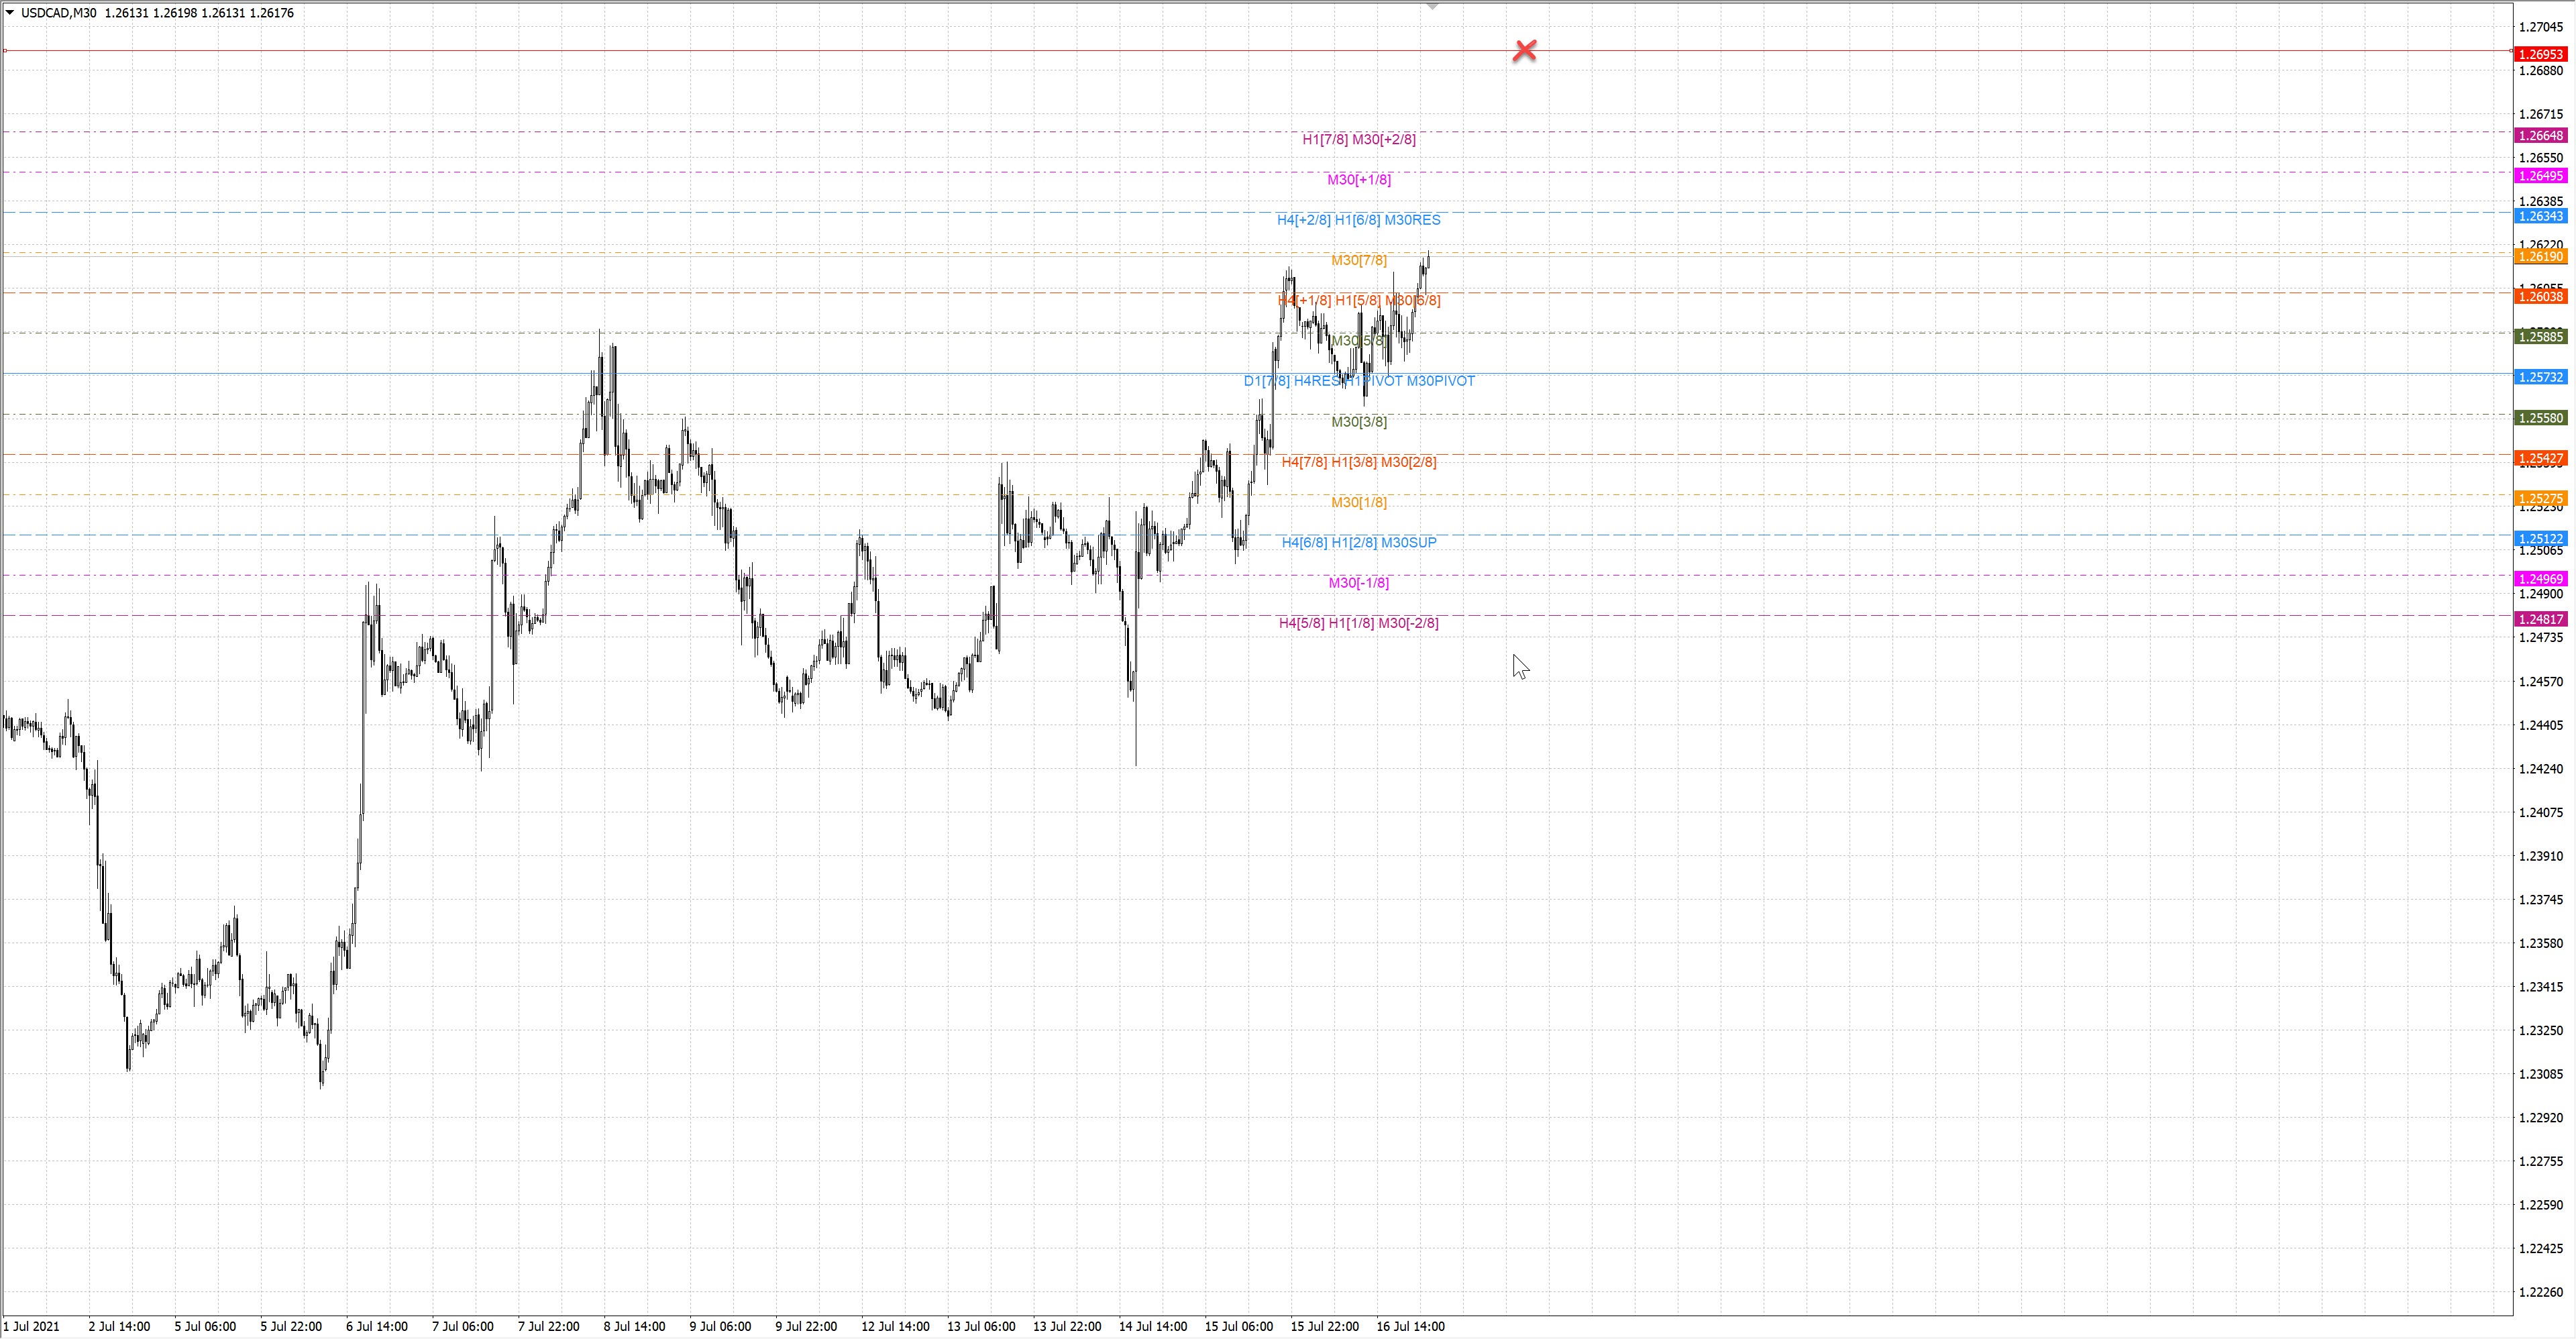Click the blue 1.26343 price tag
The height and width of the screenshot is (1339, 2576).
point(2540,217)
